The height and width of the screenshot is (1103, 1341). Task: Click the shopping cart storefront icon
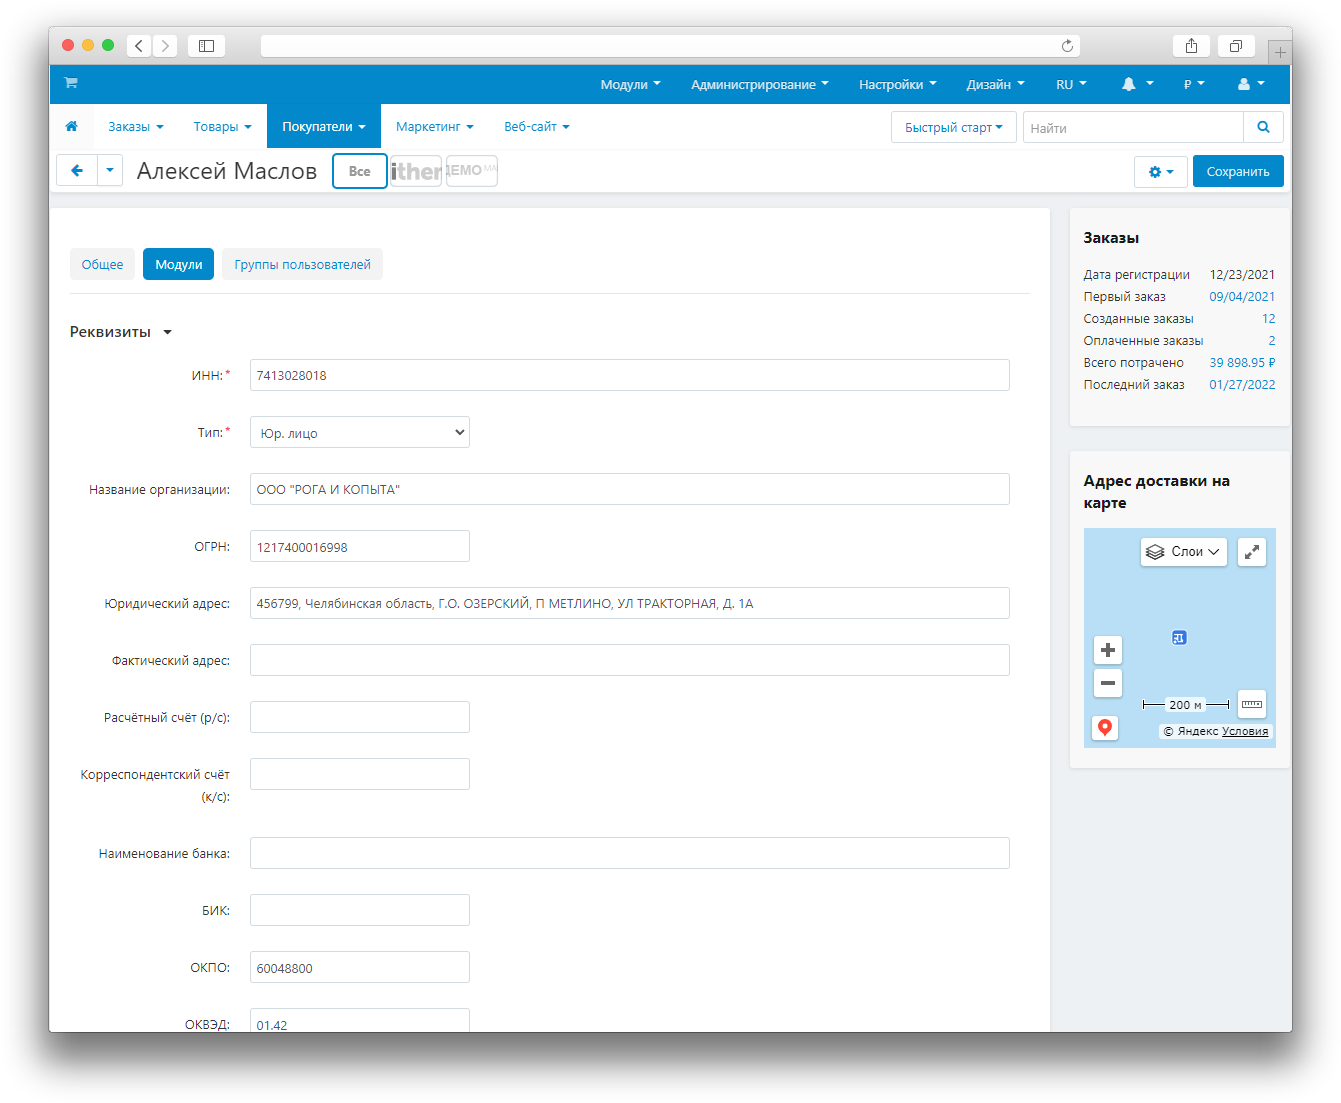pos(71,83)
